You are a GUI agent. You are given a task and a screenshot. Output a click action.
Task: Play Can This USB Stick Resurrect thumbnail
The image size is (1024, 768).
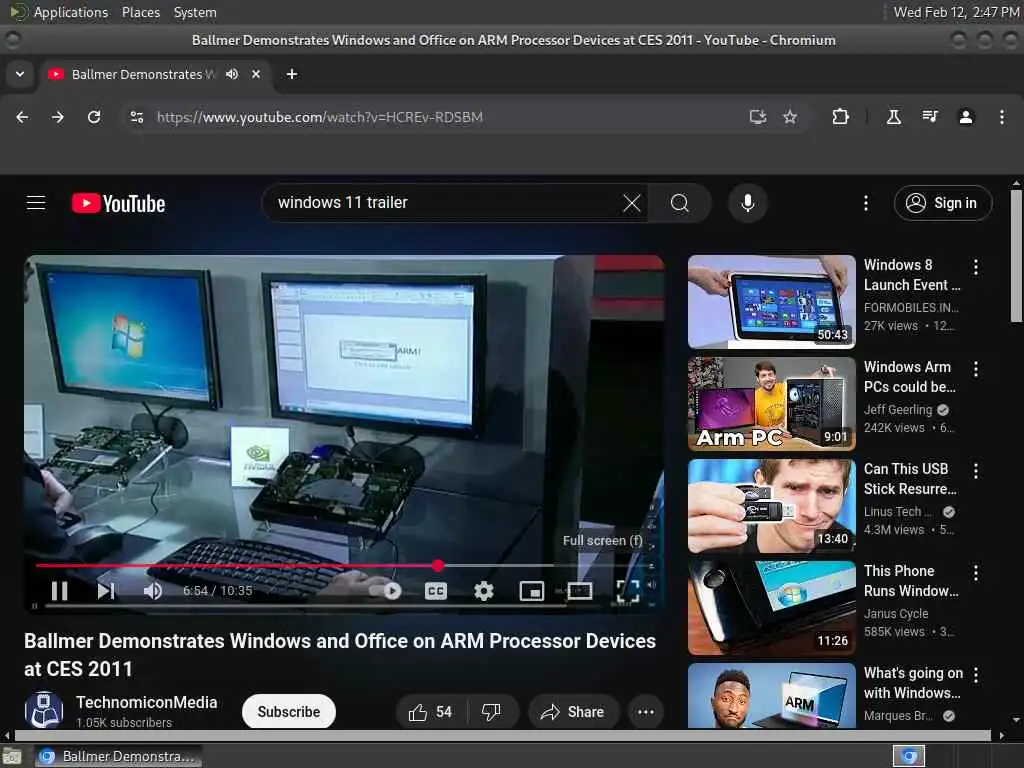click(771, 505)
